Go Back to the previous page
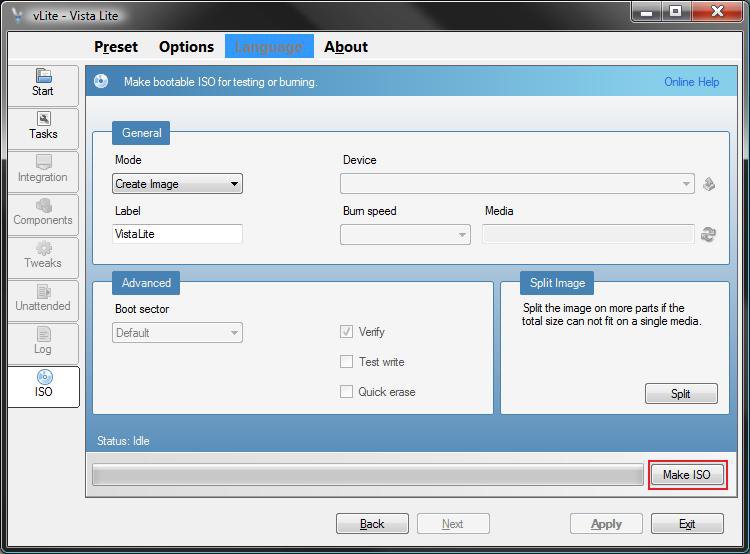The width and height of the screenshot is (750, 554). point(372,524)
